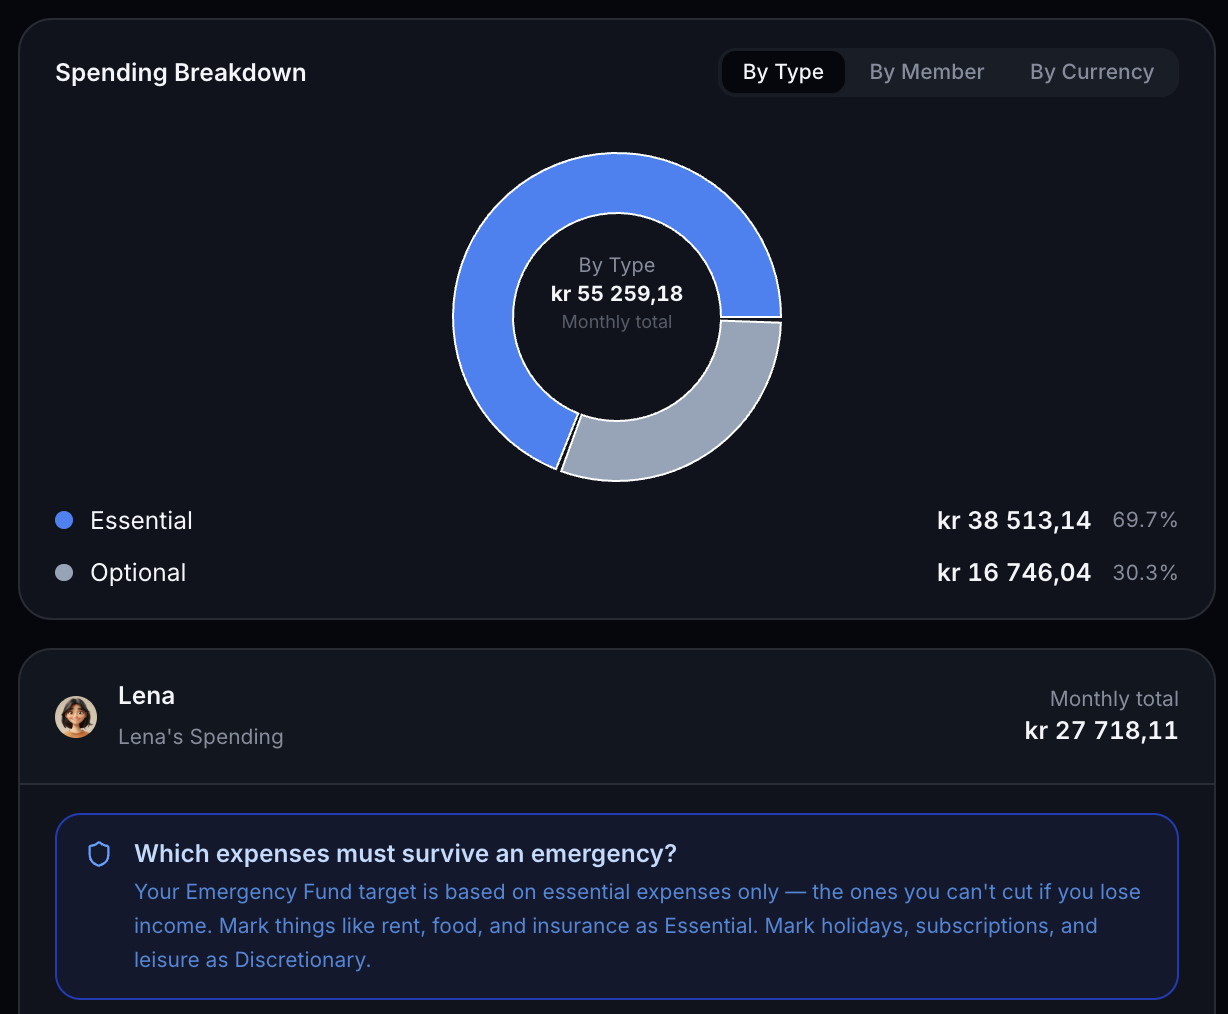Click the 'Which expenses must survive an emergency?' heading
This screenshot has width=1228, height=1014.
pyautogui.click(x=405, y=853)
